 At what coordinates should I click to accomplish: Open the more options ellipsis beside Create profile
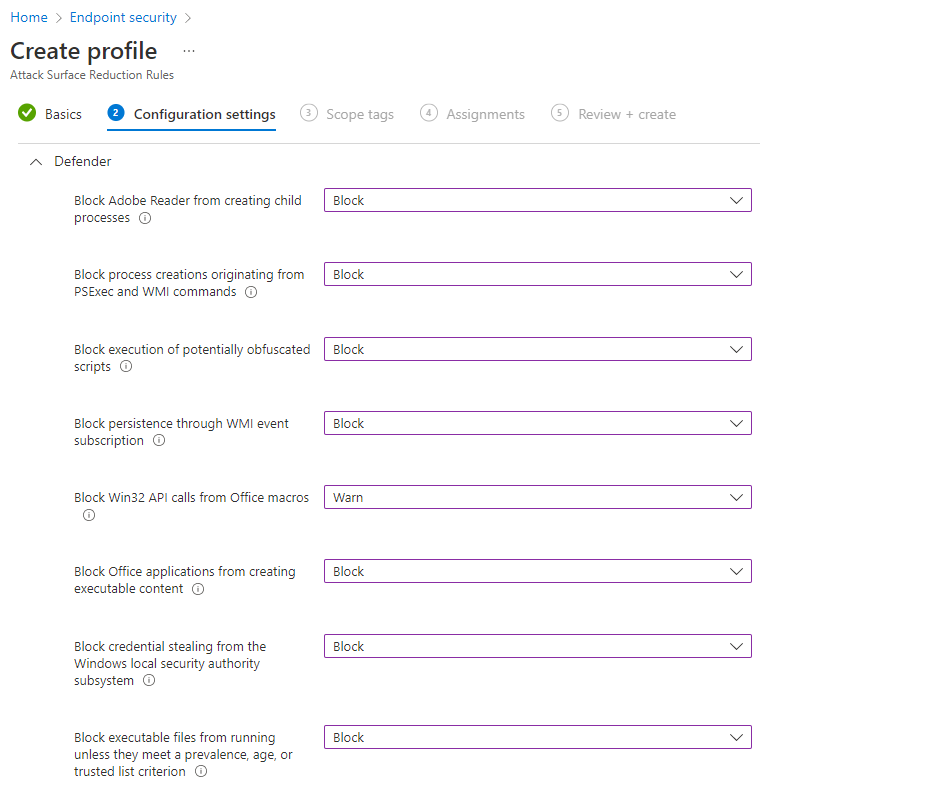tap(189, 51)
